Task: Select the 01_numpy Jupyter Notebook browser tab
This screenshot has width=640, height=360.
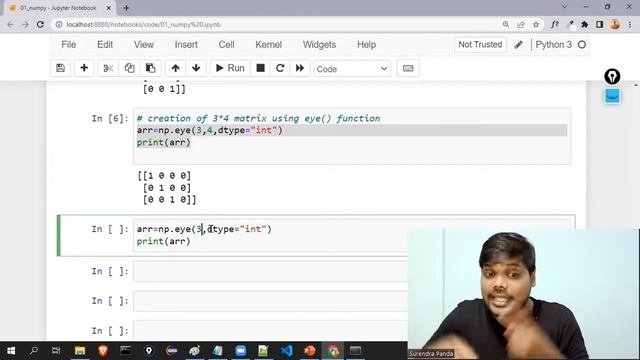Action: [x=57, y=8]
